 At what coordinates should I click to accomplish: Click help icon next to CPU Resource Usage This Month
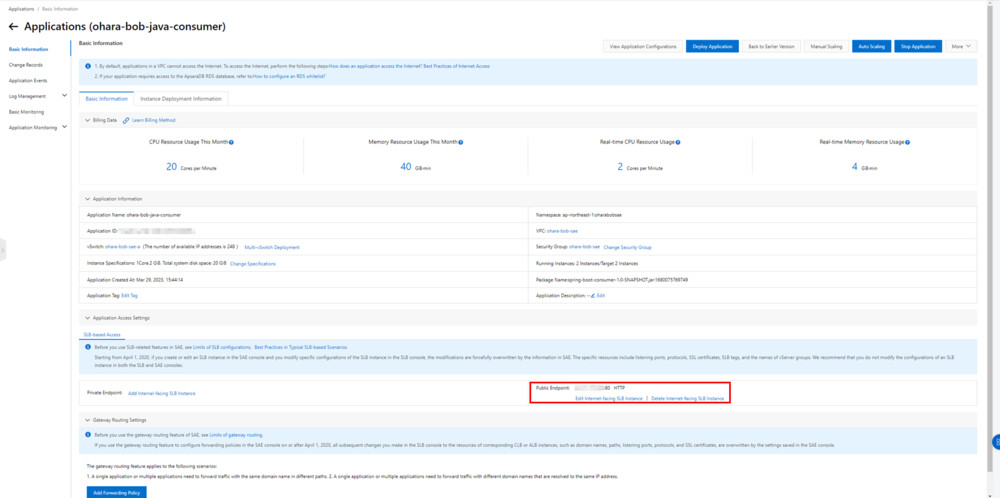[x=231, y=143]
